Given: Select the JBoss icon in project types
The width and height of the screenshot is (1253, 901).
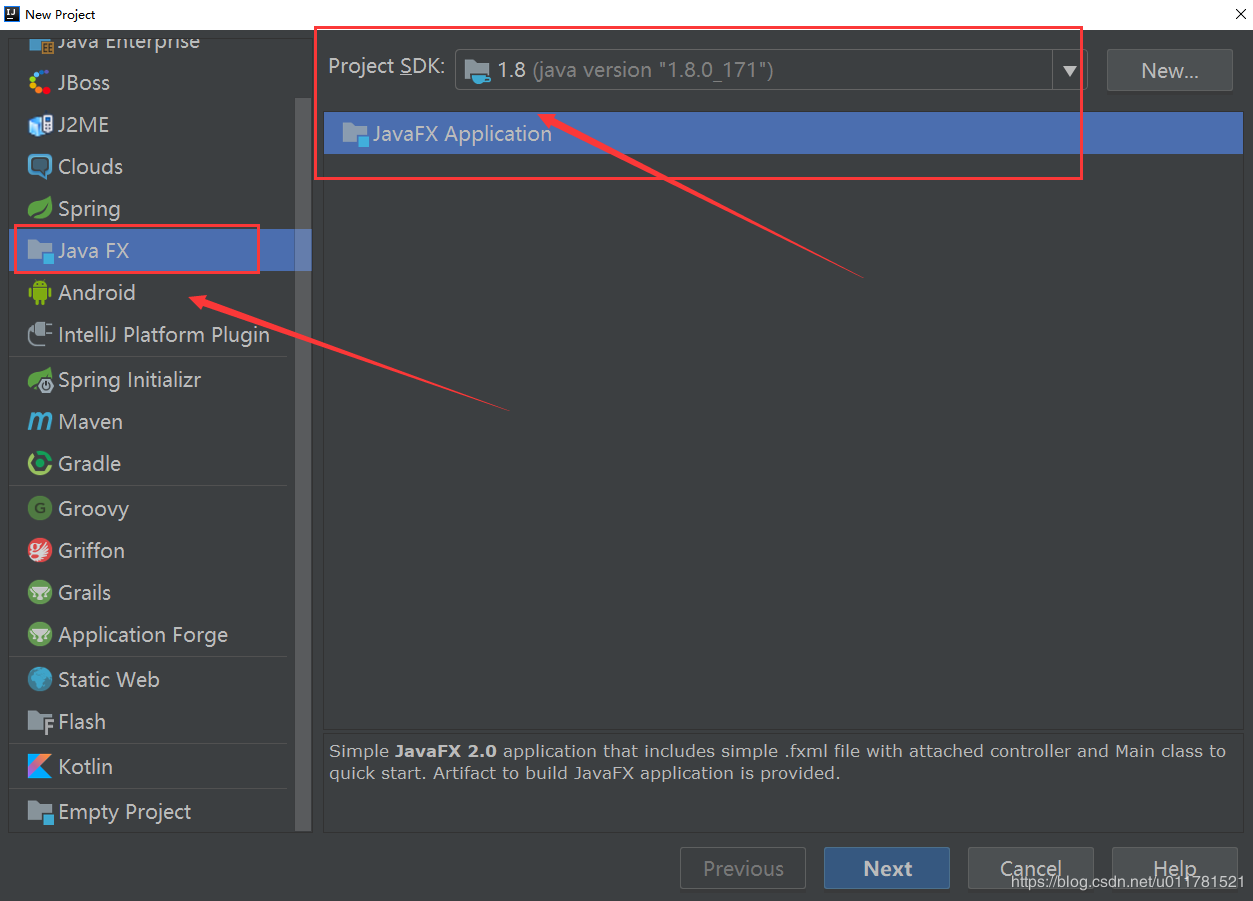Looking at the screenshot, I should 40,83.
